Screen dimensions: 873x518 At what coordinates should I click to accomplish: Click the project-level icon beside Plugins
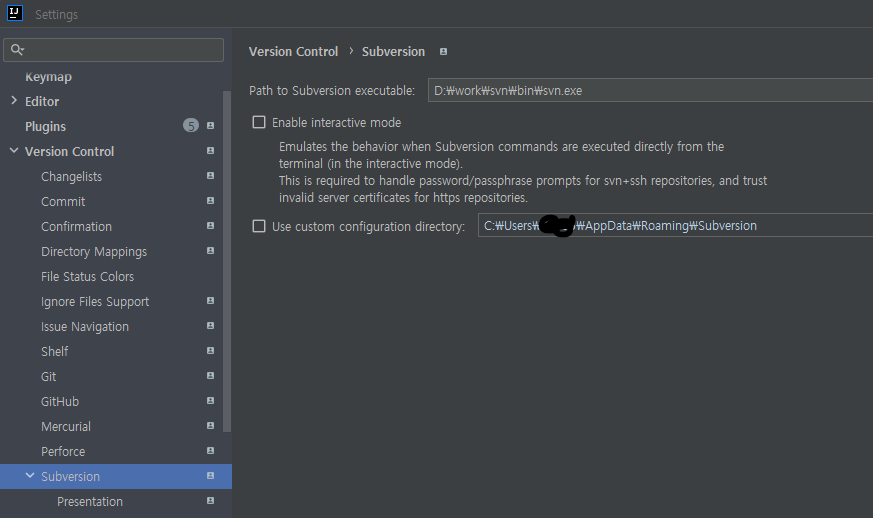210,126
